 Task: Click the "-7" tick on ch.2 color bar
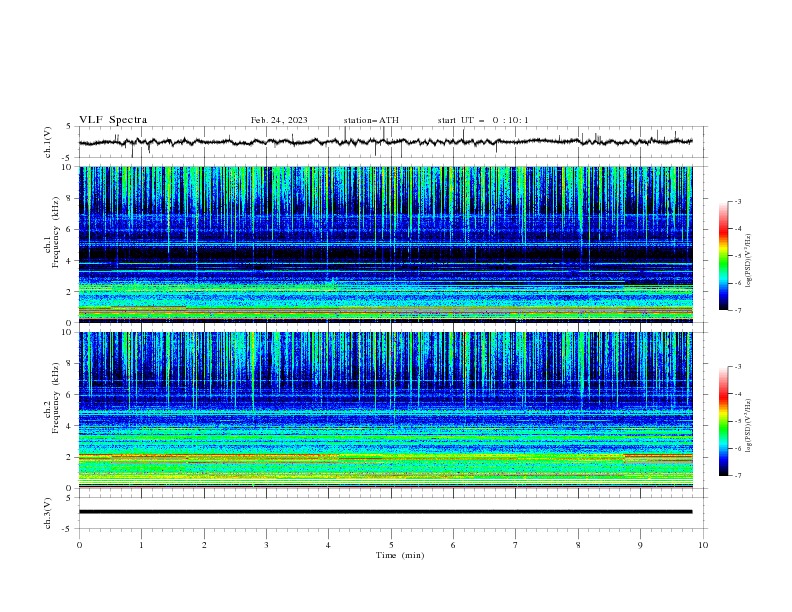[x=737, y=475]
